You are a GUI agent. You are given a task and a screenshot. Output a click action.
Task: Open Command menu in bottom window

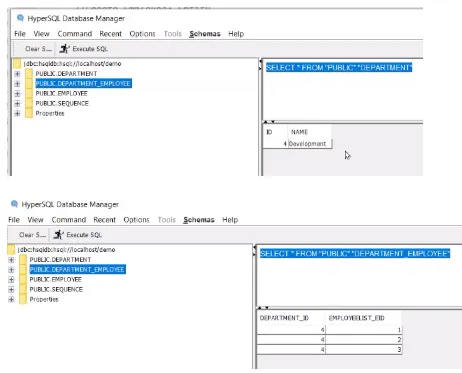tap(69, 220)
